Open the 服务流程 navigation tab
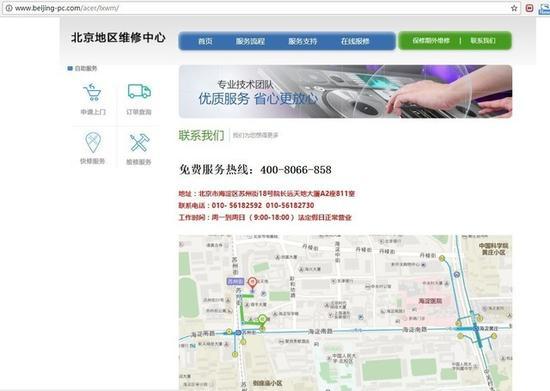Image resolution: width=550 pixels, height=391 pixels. 250,41
